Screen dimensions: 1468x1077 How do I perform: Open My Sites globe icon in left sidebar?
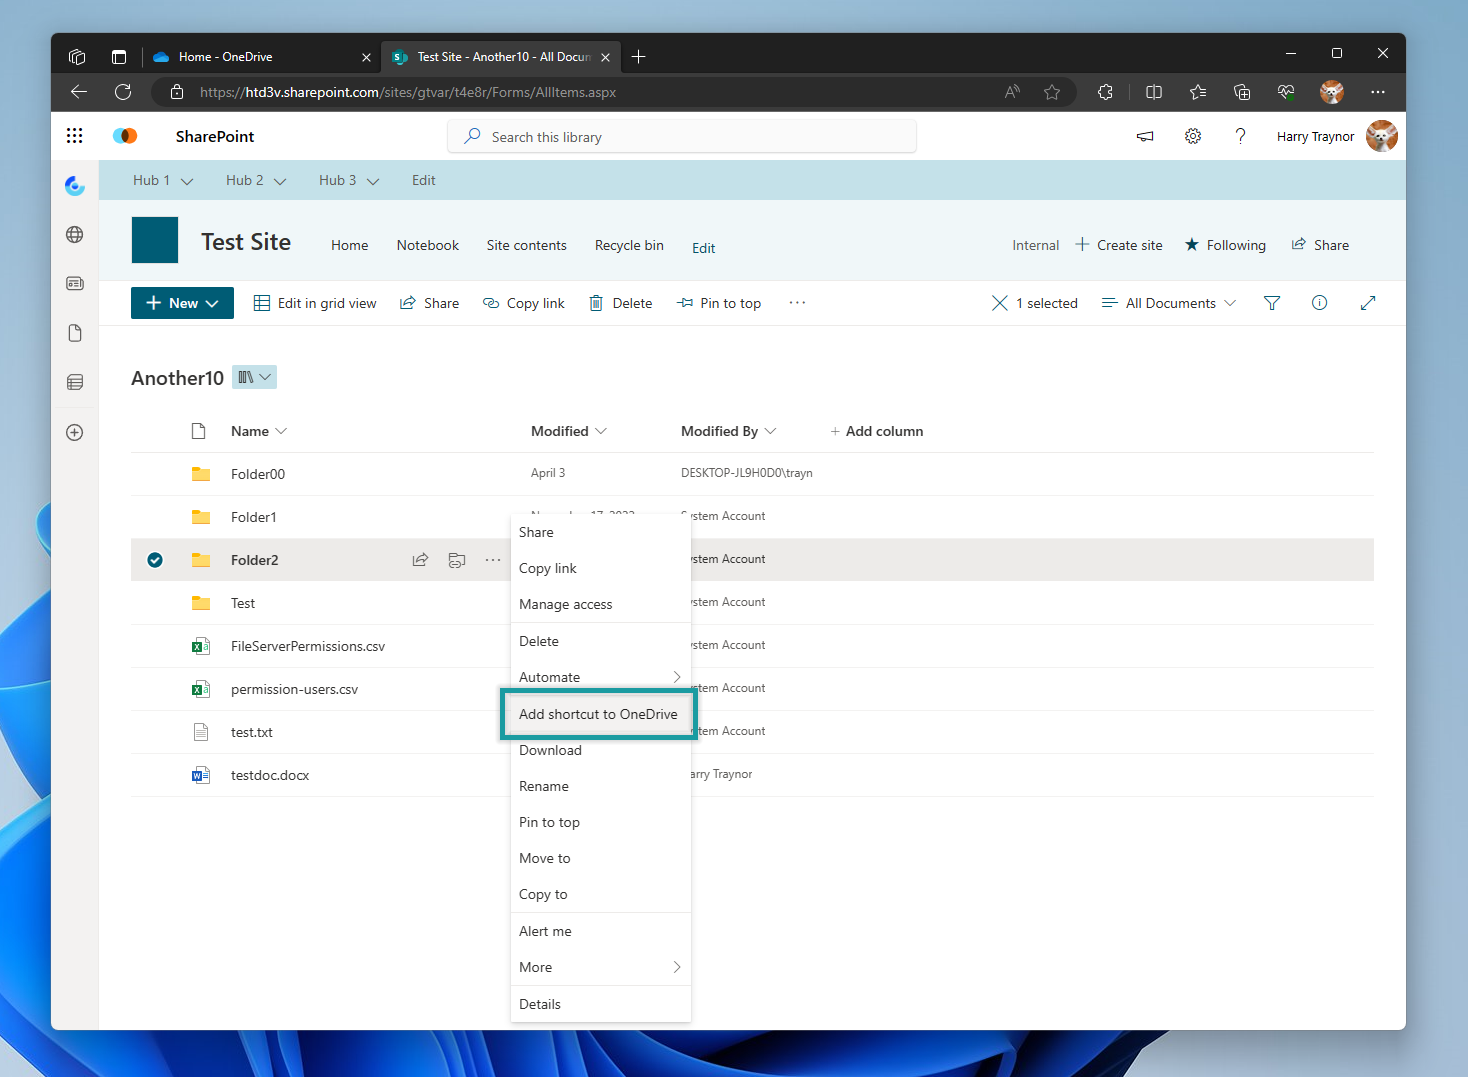(x=74, y=234)
